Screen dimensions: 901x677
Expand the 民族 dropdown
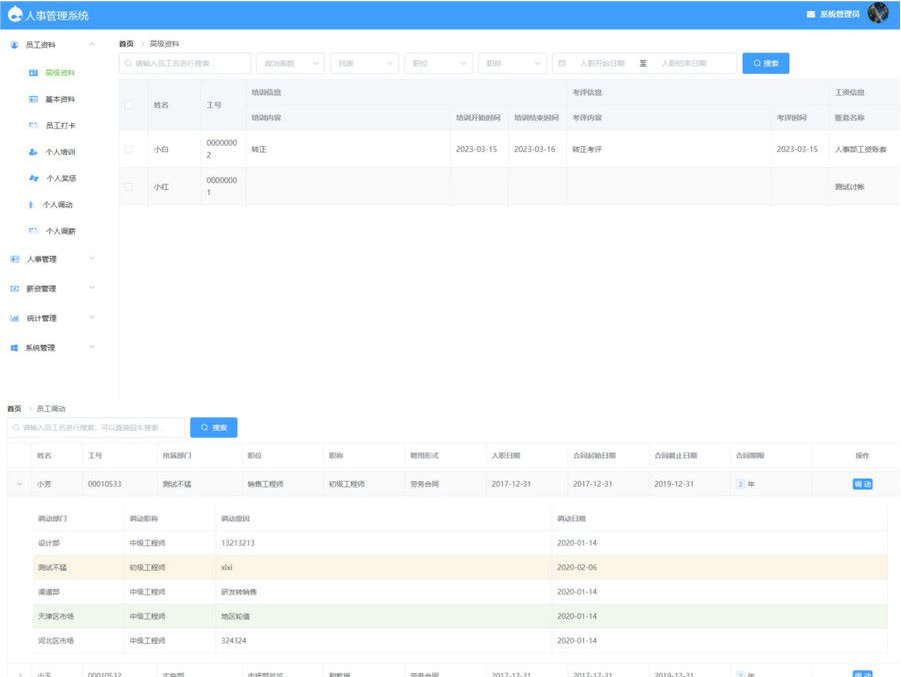pyautogui.click(x=363, y=63)
